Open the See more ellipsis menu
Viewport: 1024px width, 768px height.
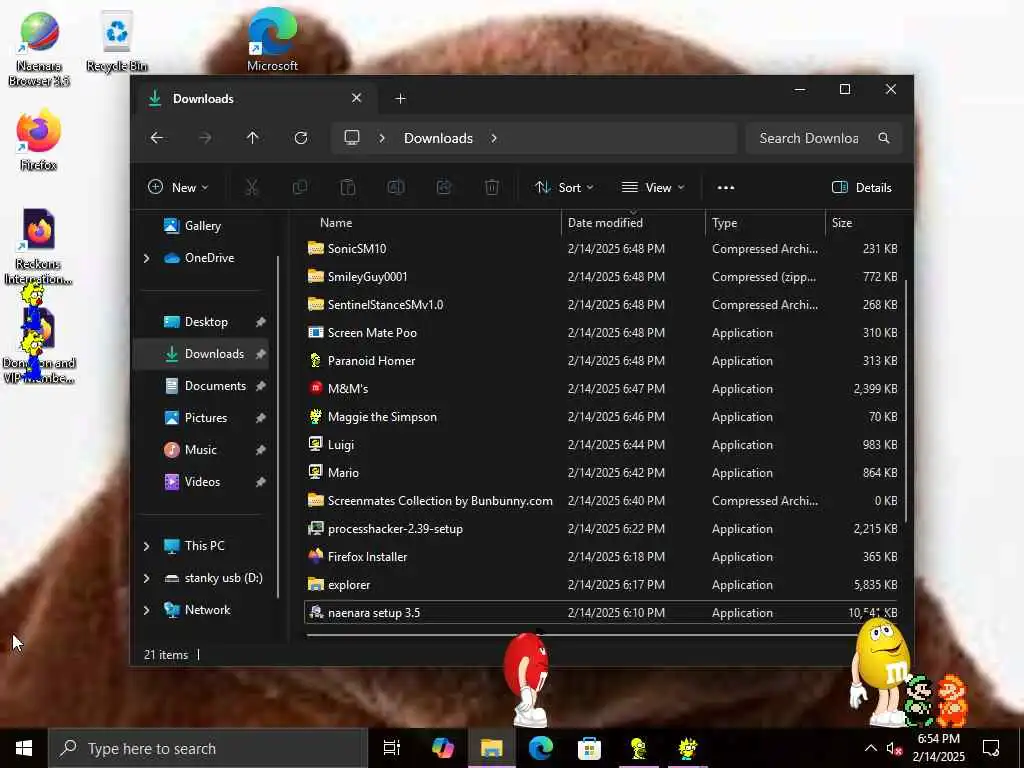726,187
